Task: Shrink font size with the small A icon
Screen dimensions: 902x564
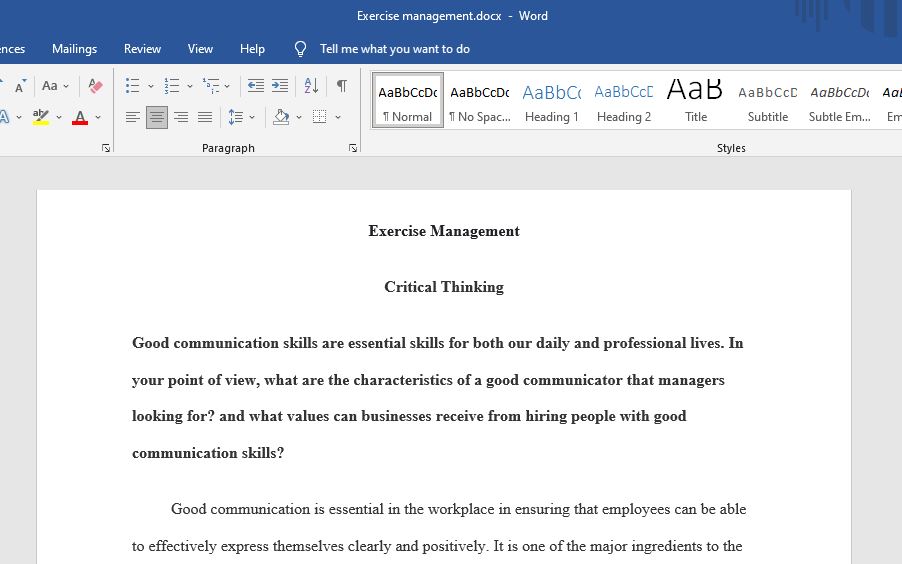Action: pos(20,86)
